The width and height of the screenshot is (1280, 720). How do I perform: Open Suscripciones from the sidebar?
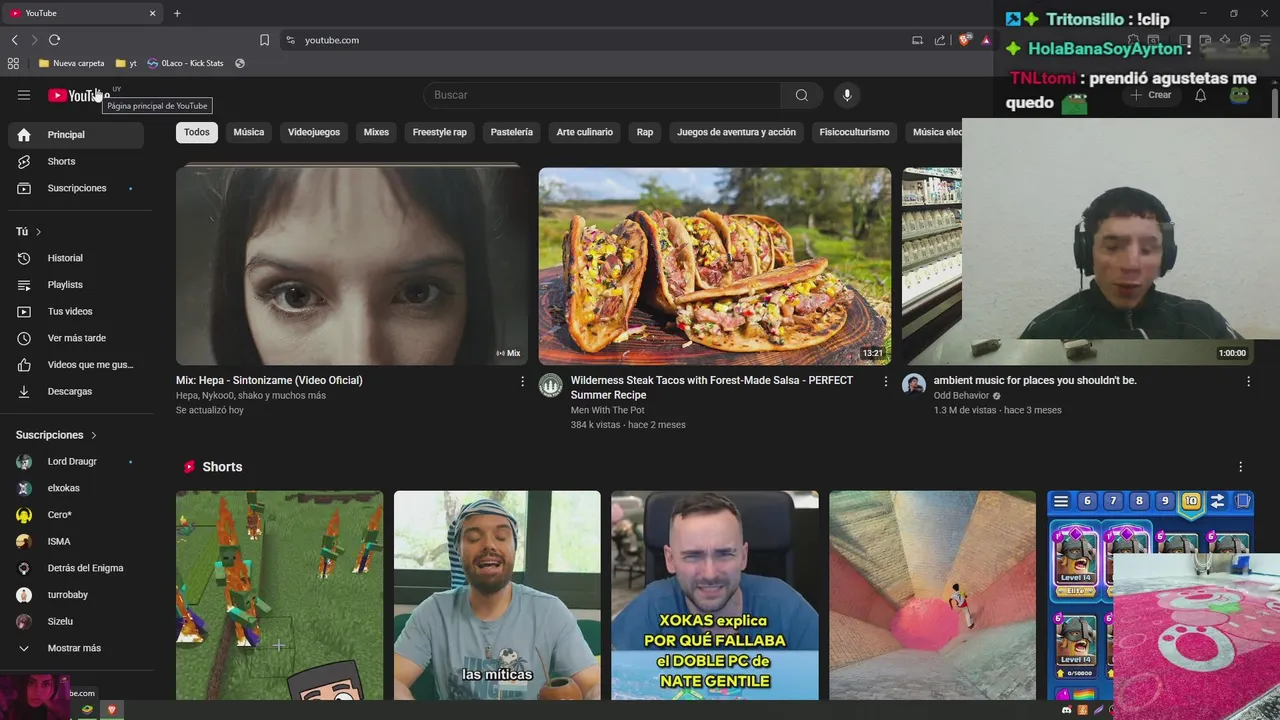click(x=76, y=188)
